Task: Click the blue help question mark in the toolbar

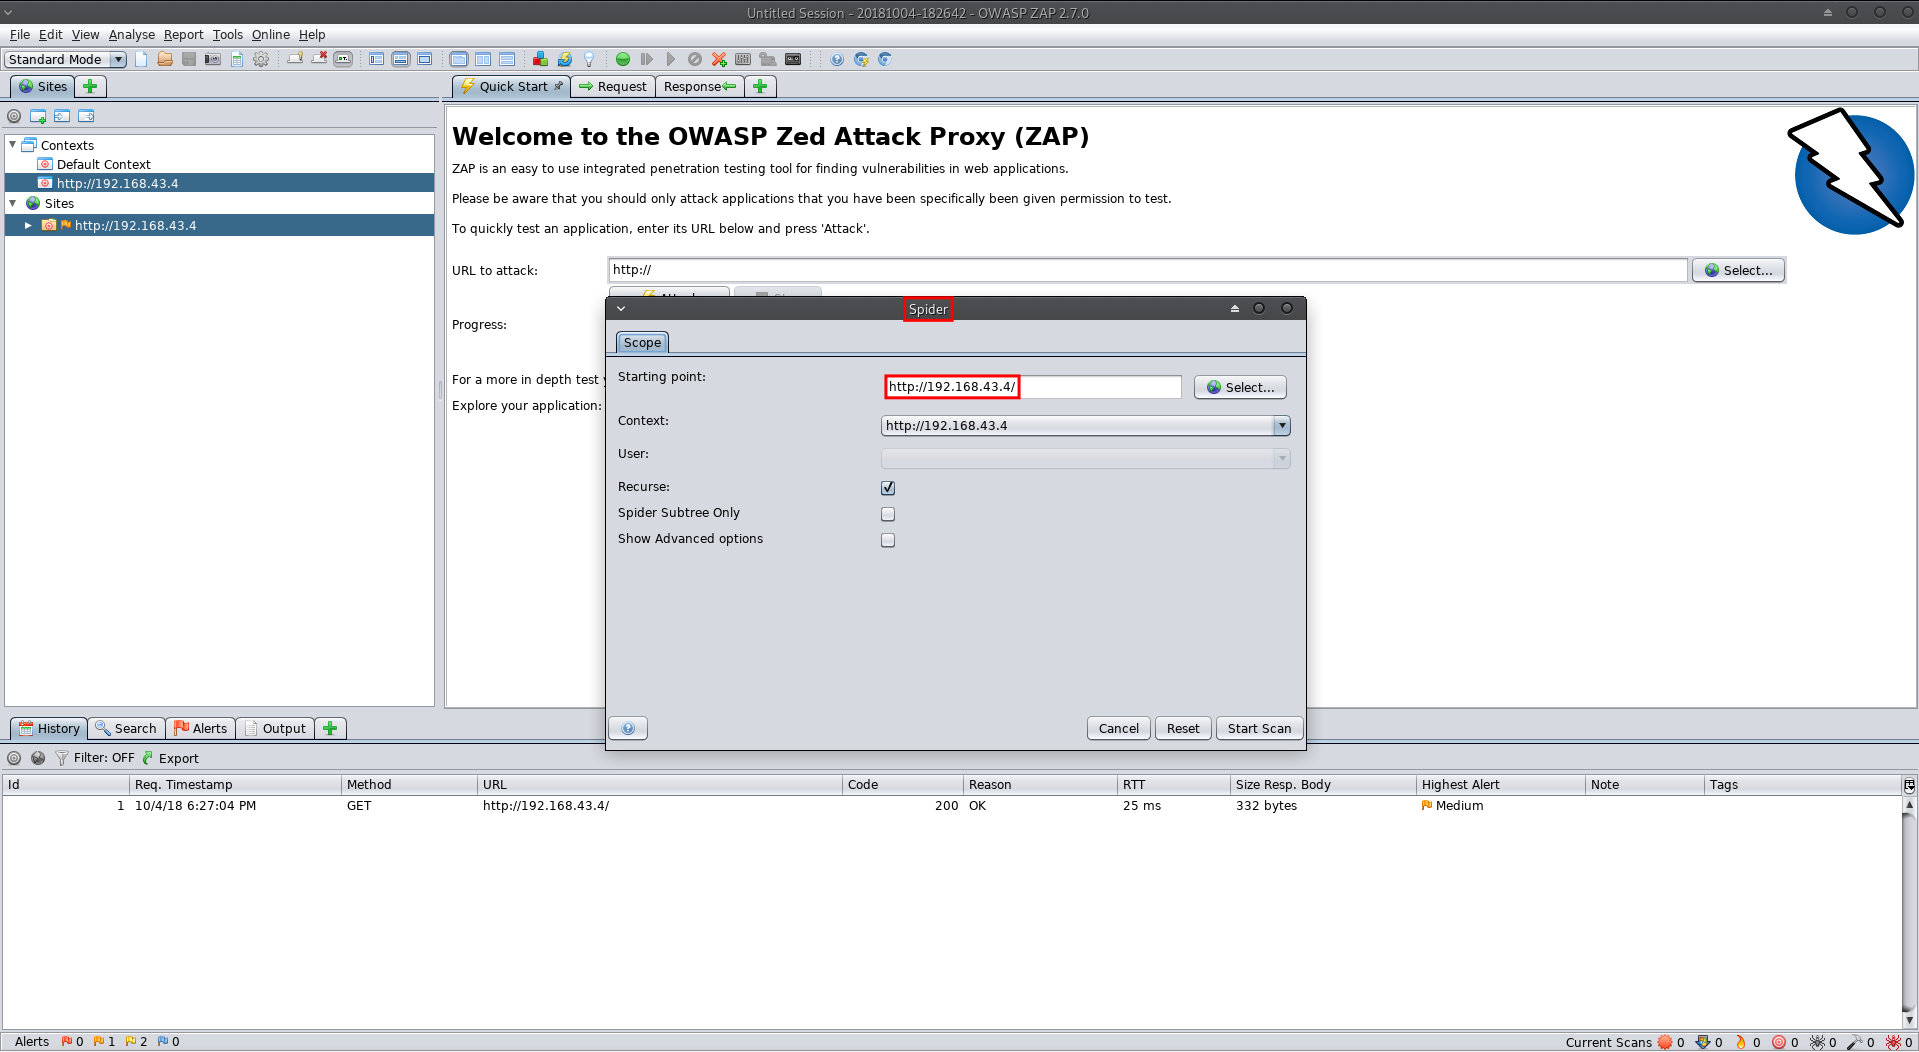Action: (x=837, y=59)
